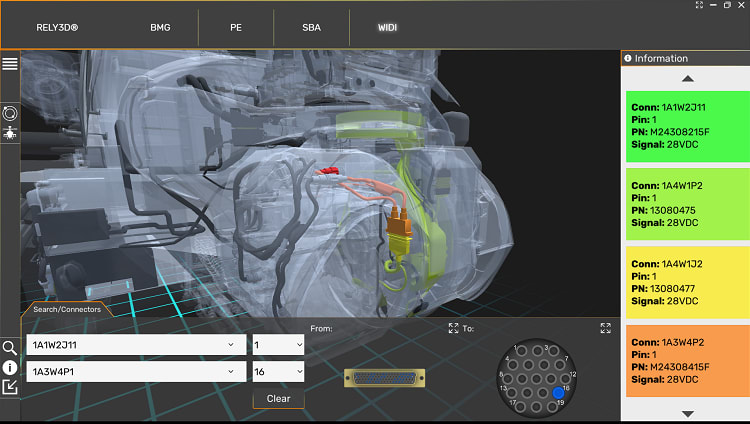Switch to the WIDI tab
750x424 pixels.
387,27
